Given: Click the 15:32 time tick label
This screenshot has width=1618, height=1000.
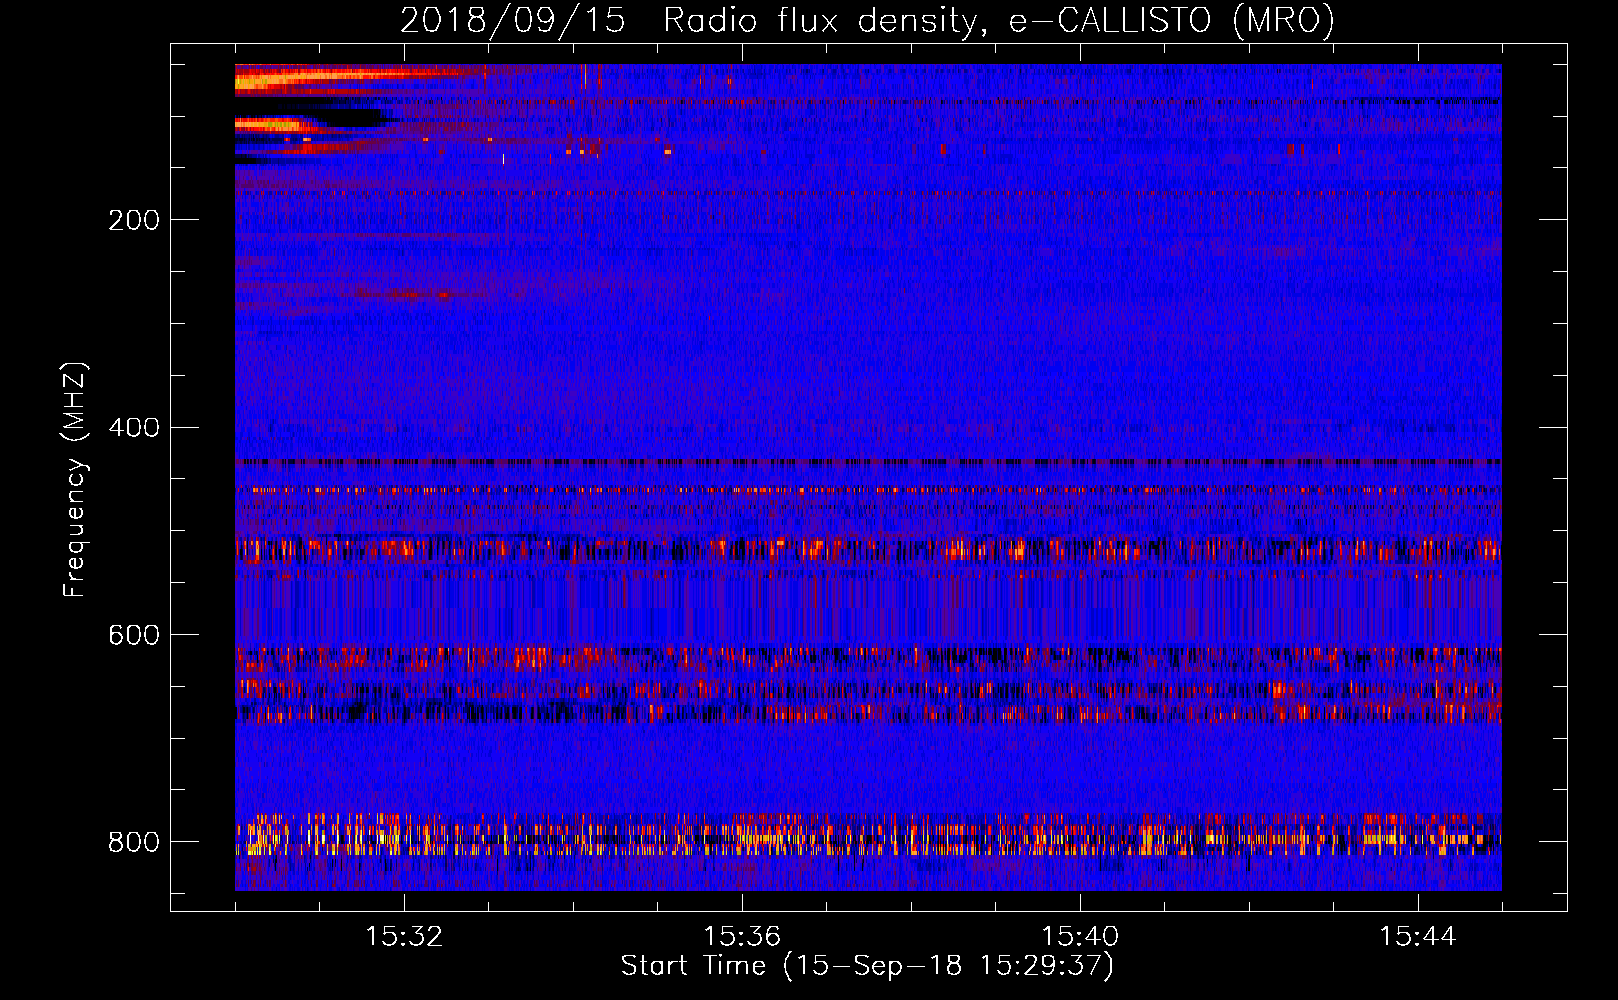Looking at the screenshot, I should point(404,936).
